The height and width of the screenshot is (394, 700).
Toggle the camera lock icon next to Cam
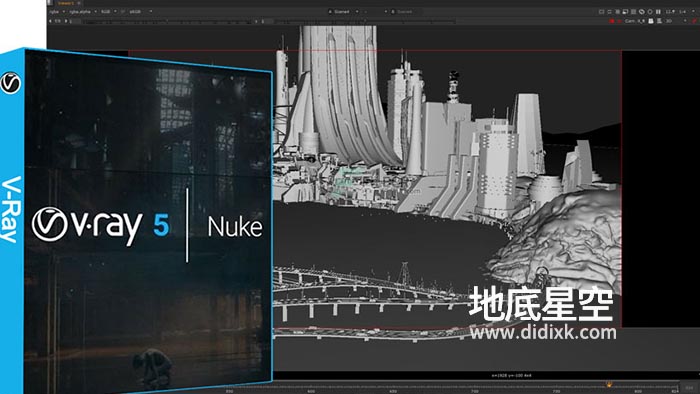[651, 21]
